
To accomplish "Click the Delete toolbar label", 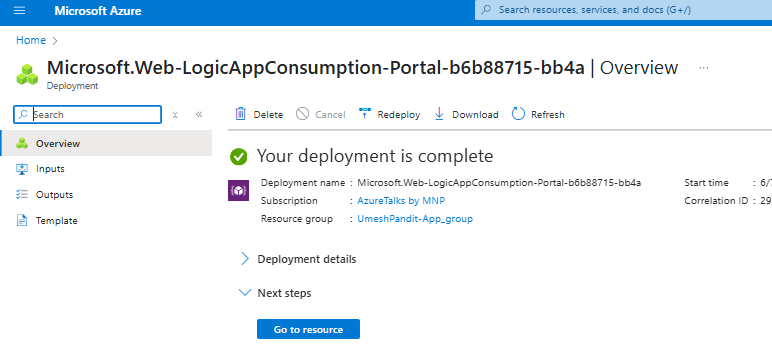I will click(268, 115).
